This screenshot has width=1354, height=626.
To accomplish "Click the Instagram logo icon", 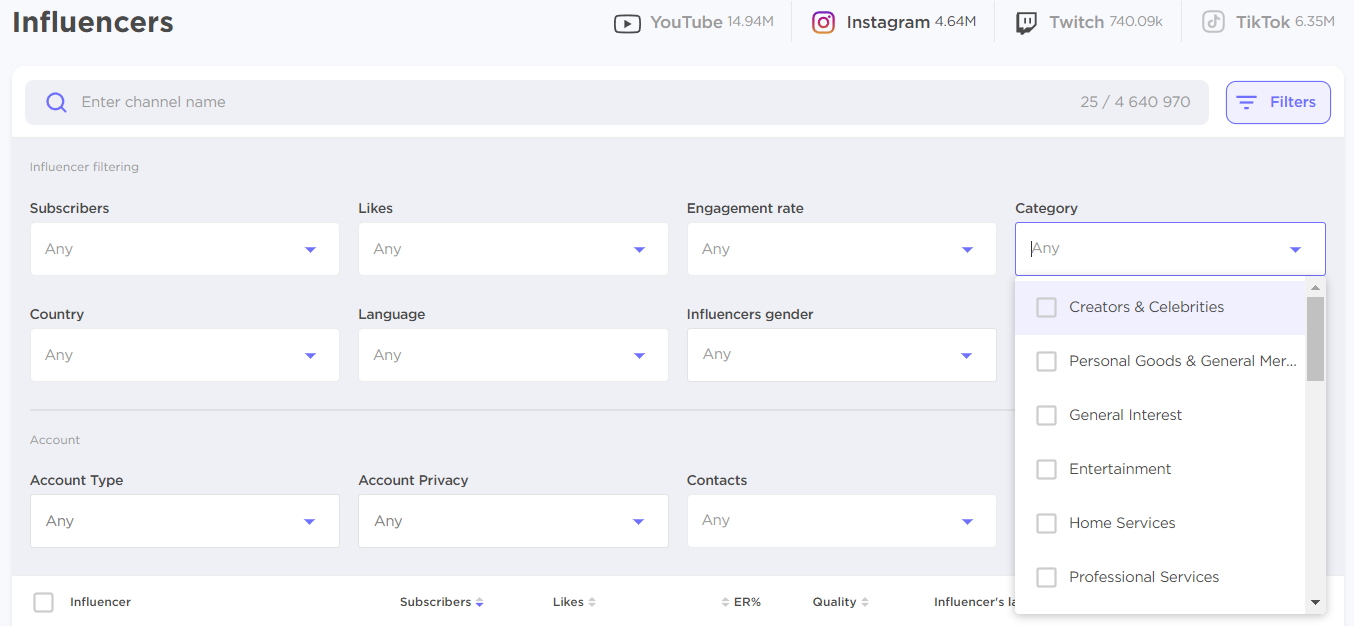I will (x=823, y=22).
